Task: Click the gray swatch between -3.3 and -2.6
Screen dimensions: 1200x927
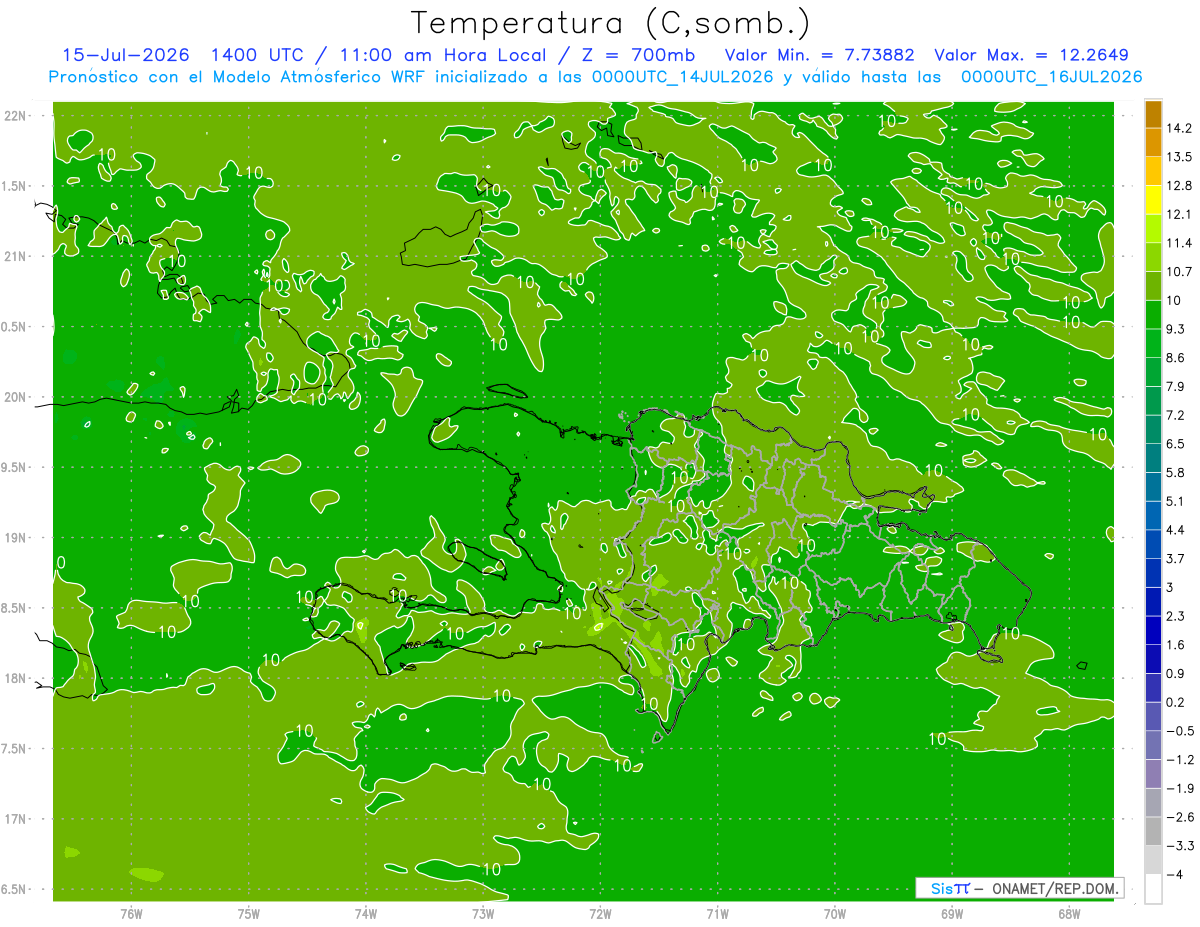Action: 1154,831
